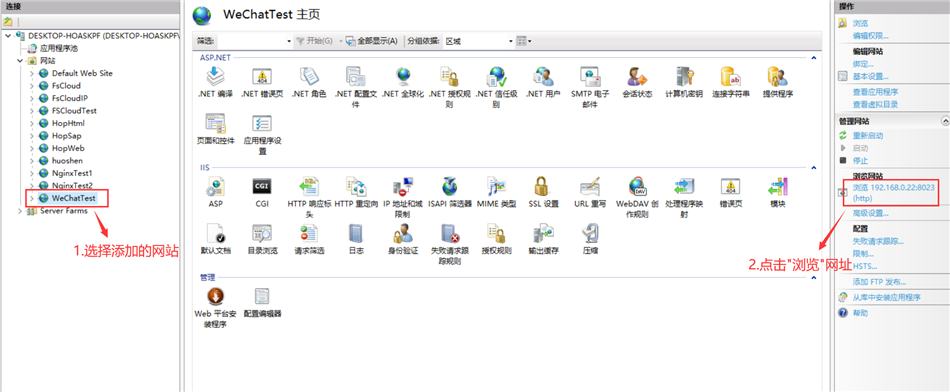Open the ASP feature icon
The image size is (950, 392).
tap(216, 186)
